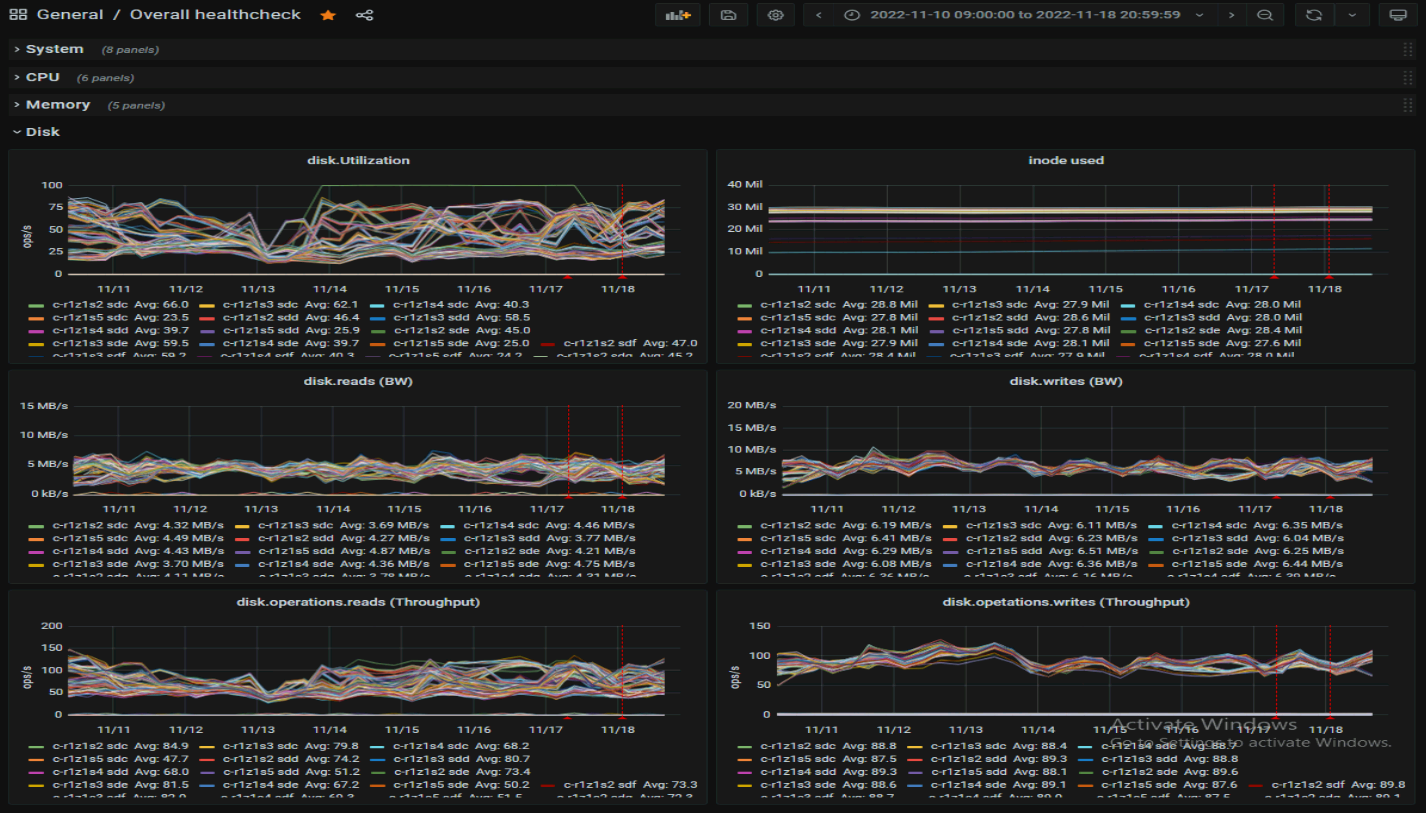The width and height of the screenshot is (1426, 813).
Task: Cycle view mode with monitor icon
Action: pyautogui.click(x=1398, y=15)
